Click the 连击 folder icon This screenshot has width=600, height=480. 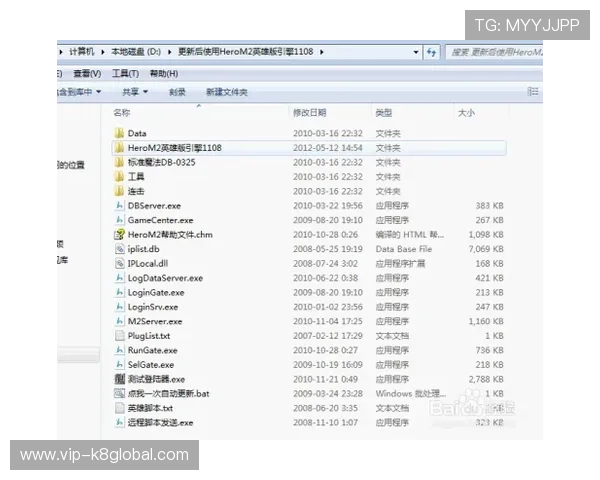point(119,191)
